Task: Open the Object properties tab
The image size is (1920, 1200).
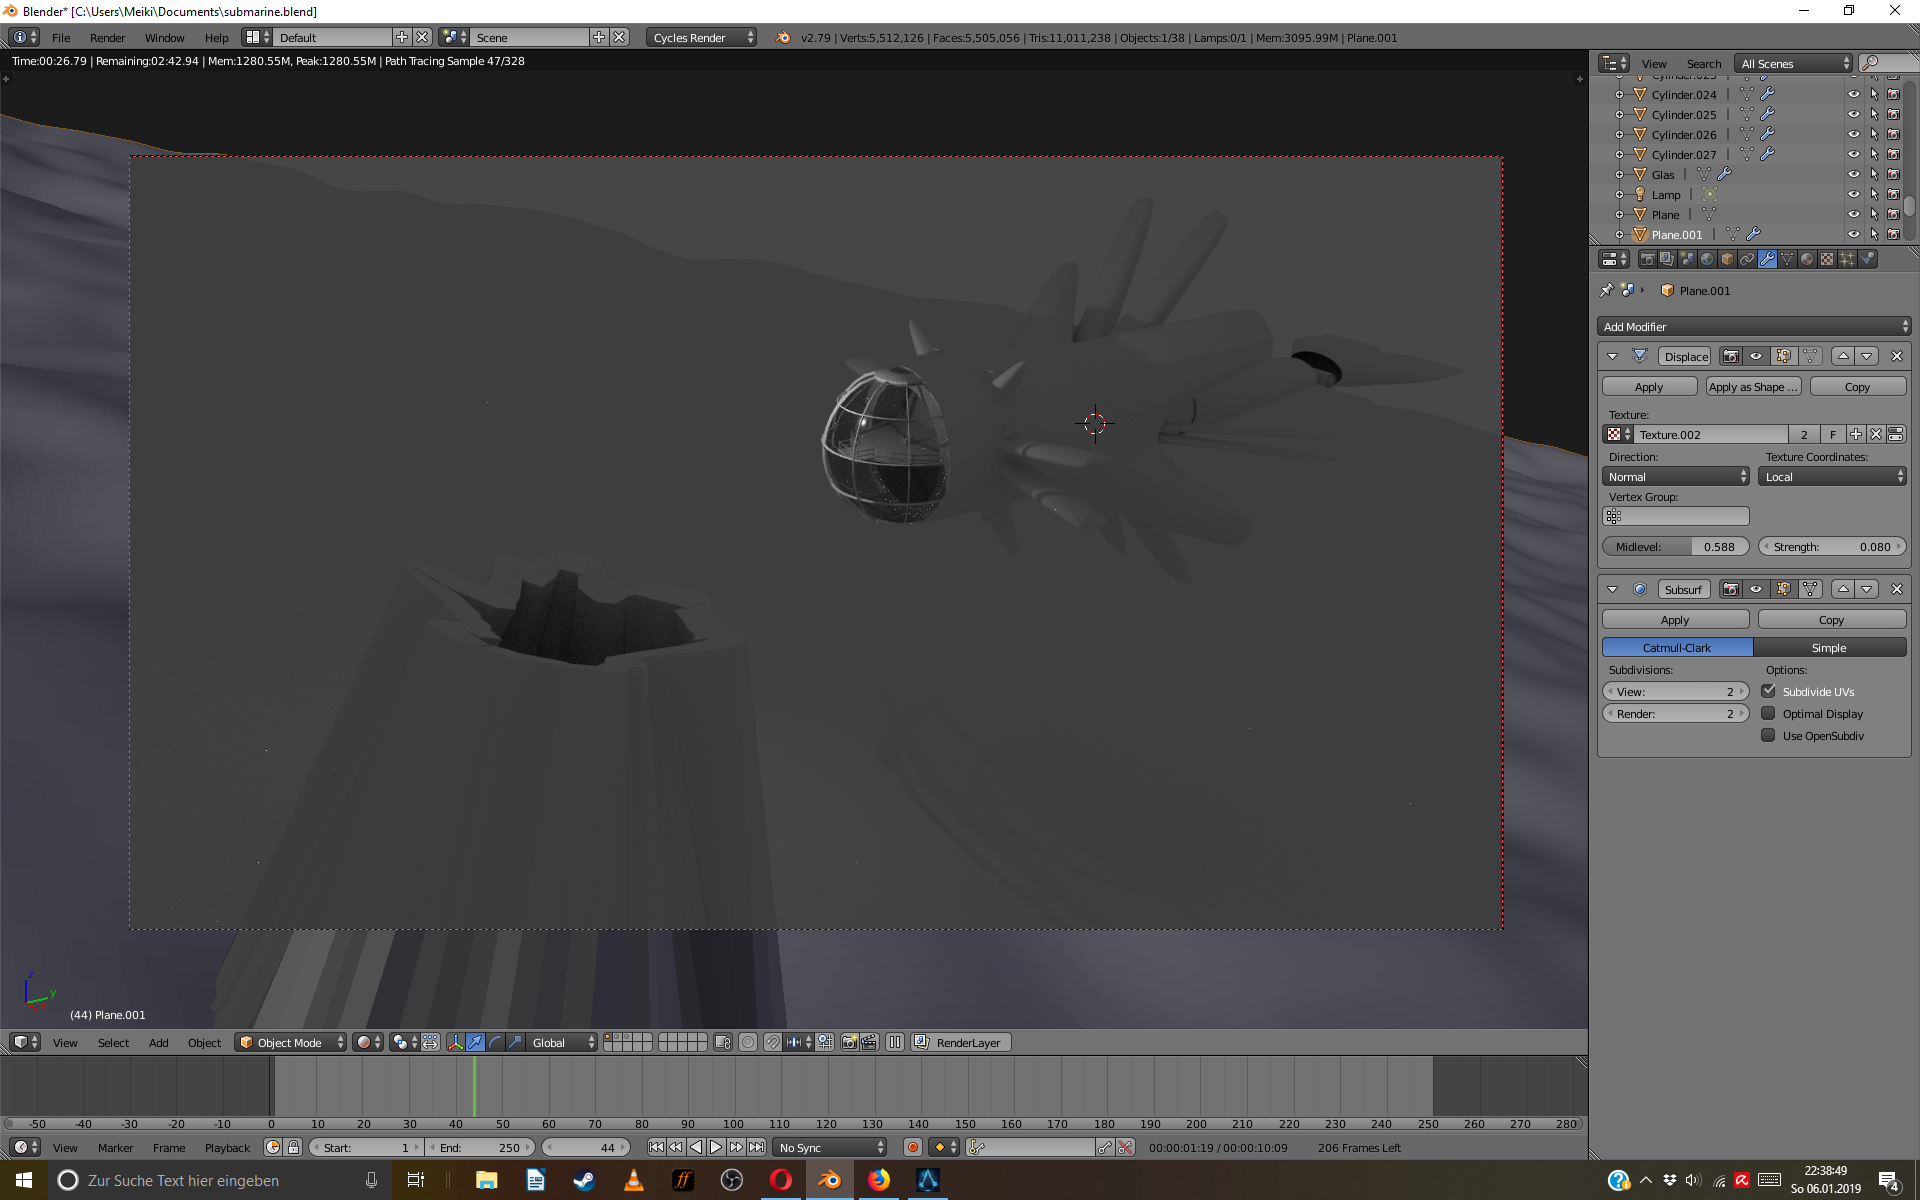Action: 1727,259
